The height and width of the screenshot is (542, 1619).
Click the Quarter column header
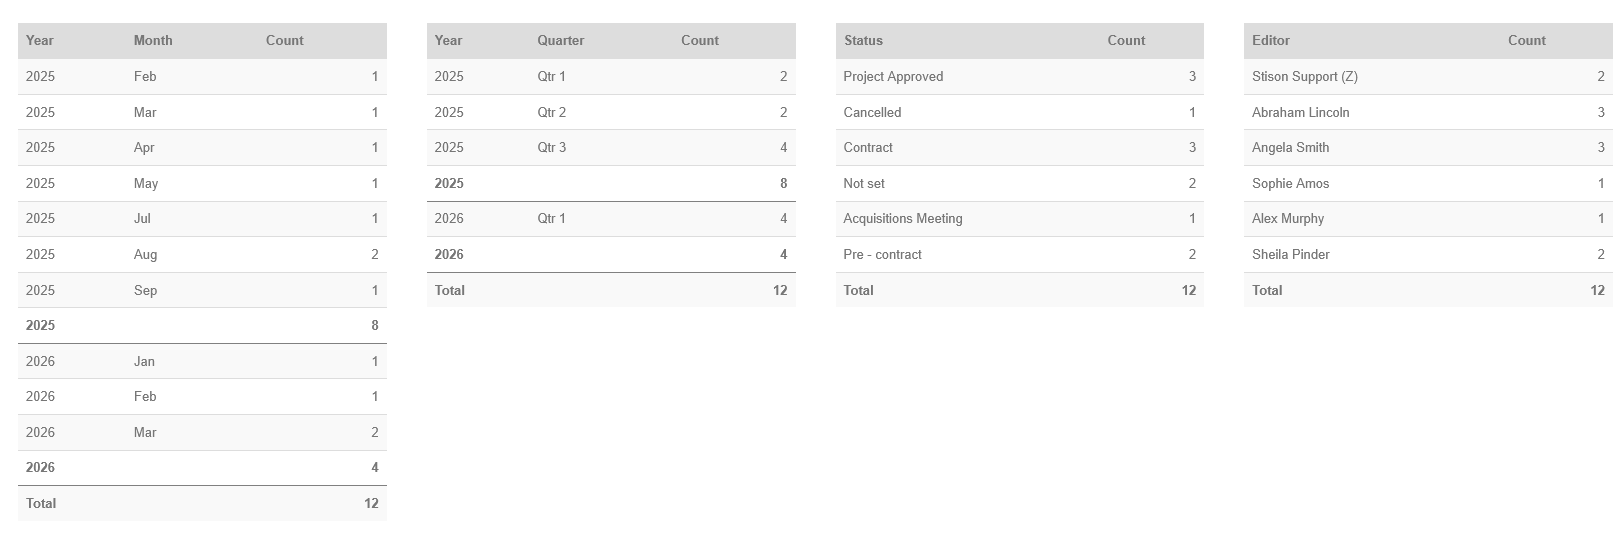tap(561, 41)
